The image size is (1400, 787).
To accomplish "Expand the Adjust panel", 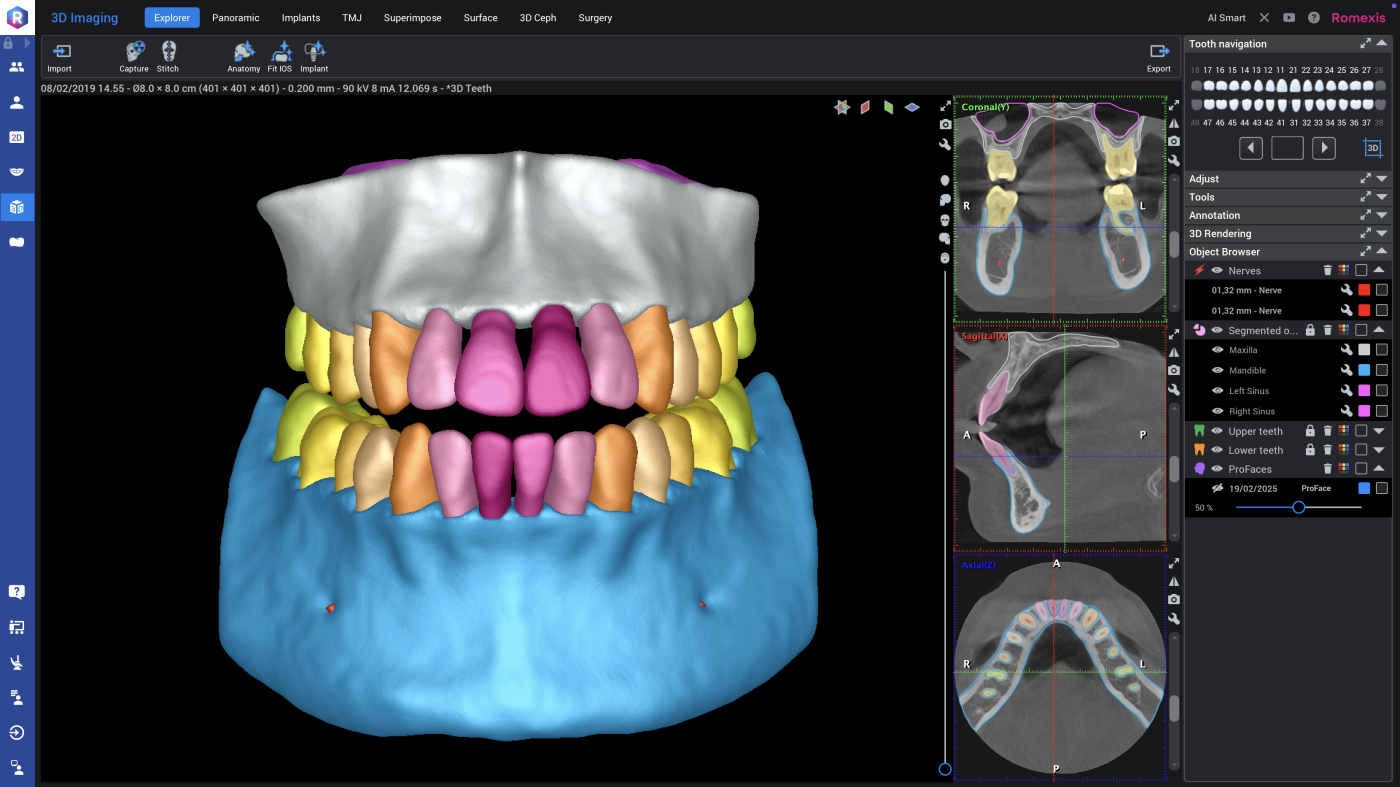I will [x=1381, y=179].
